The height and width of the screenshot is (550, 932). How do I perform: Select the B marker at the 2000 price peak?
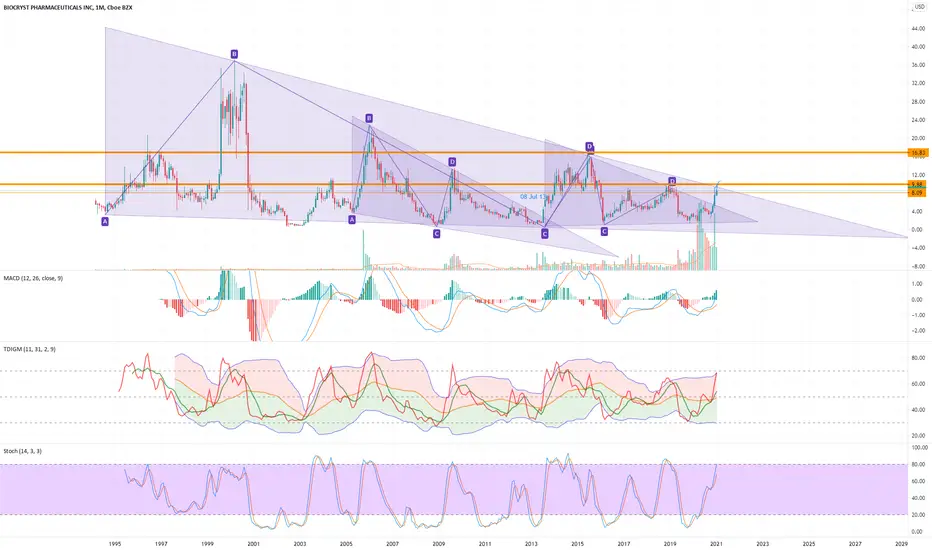point(234,54)
